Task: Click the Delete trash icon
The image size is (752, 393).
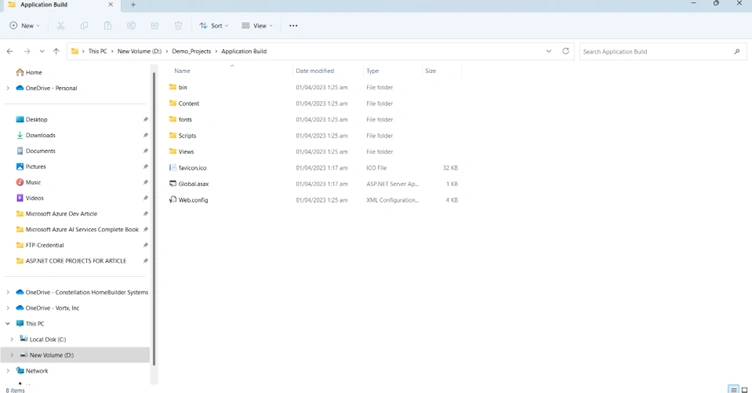Action: click(178, 26)
